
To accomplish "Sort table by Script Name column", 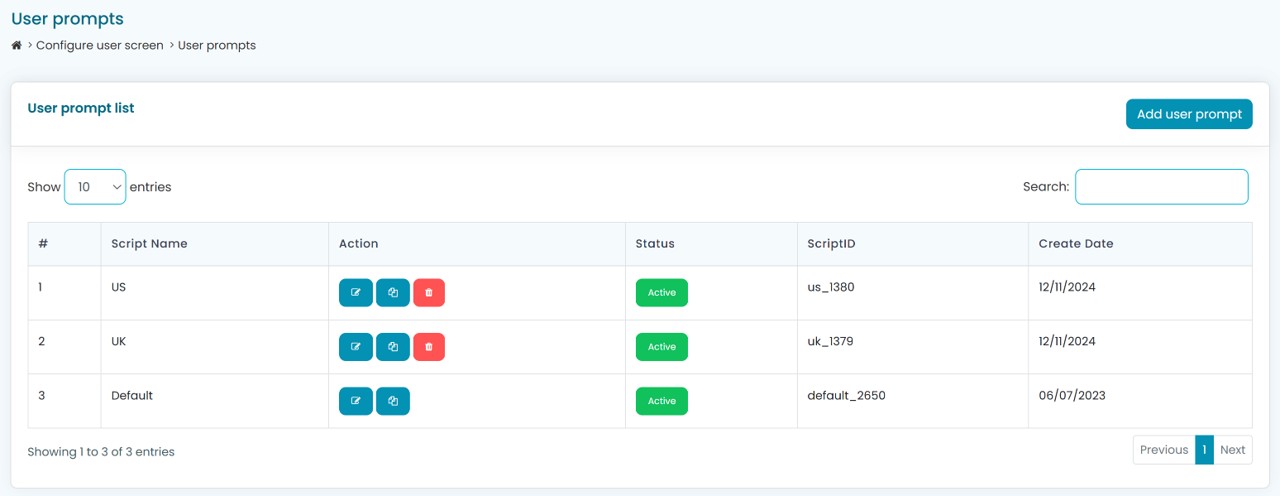I will point(149,244).
